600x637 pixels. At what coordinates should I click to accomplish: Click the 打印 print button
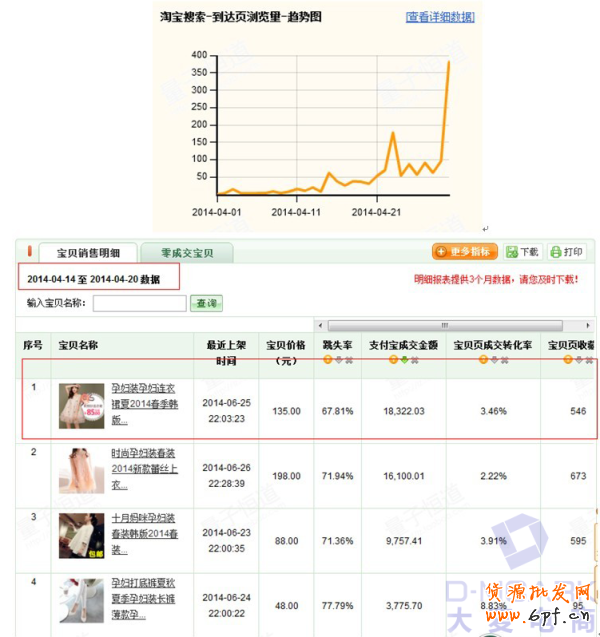(x=567, y=252)
